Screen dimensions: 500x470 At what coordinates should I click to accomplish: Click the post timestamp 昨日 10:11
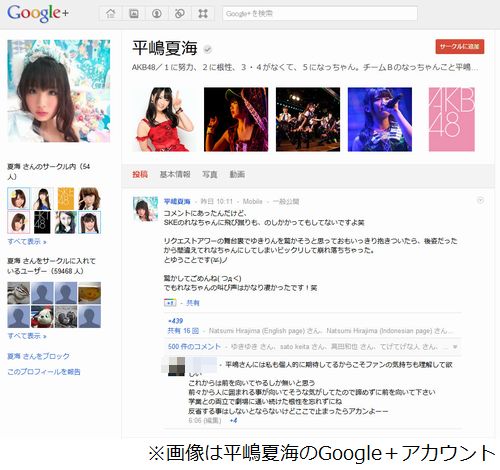pyautogui.click(x=216, y=202)
